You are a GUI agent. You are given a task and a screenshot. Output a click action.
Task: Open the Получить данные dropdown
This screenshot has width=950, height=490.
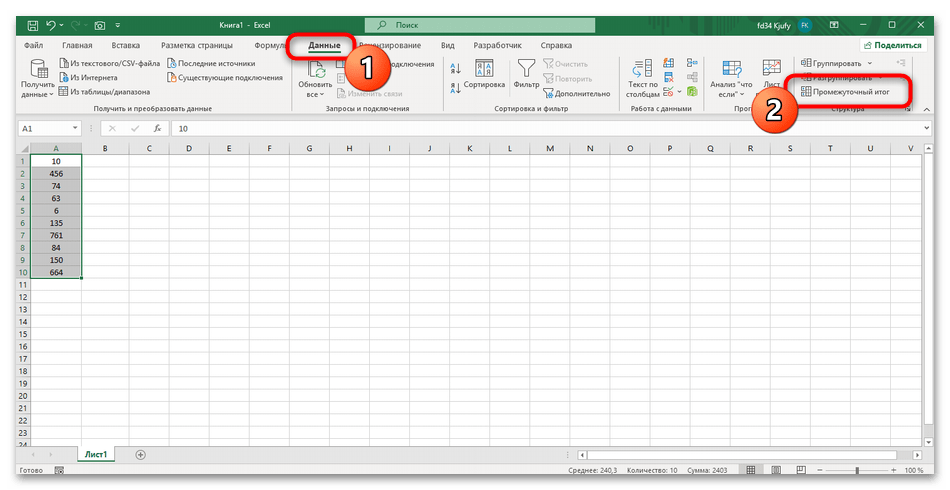pos(38,79)
